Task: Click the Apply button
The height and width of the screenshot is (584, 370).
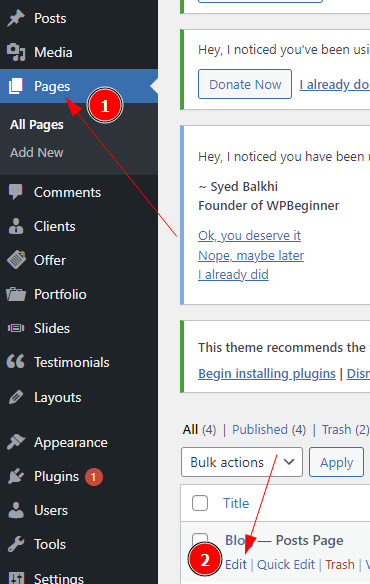Action: click(x=336, y=462)
